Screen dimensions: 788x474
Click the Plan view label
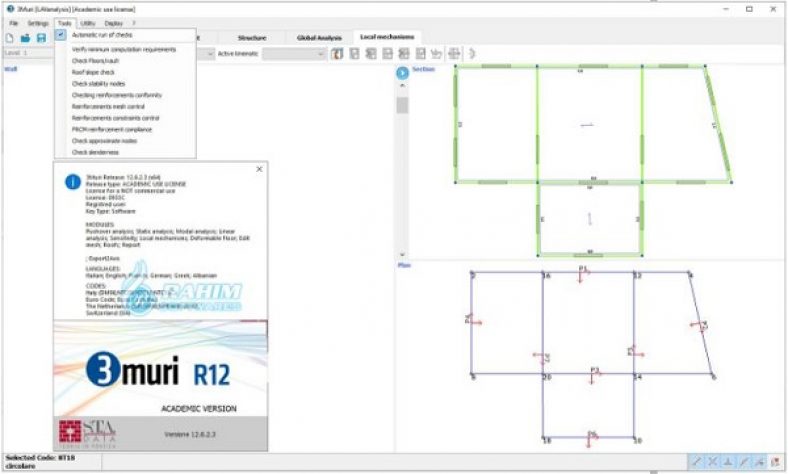tap(404, 265)
